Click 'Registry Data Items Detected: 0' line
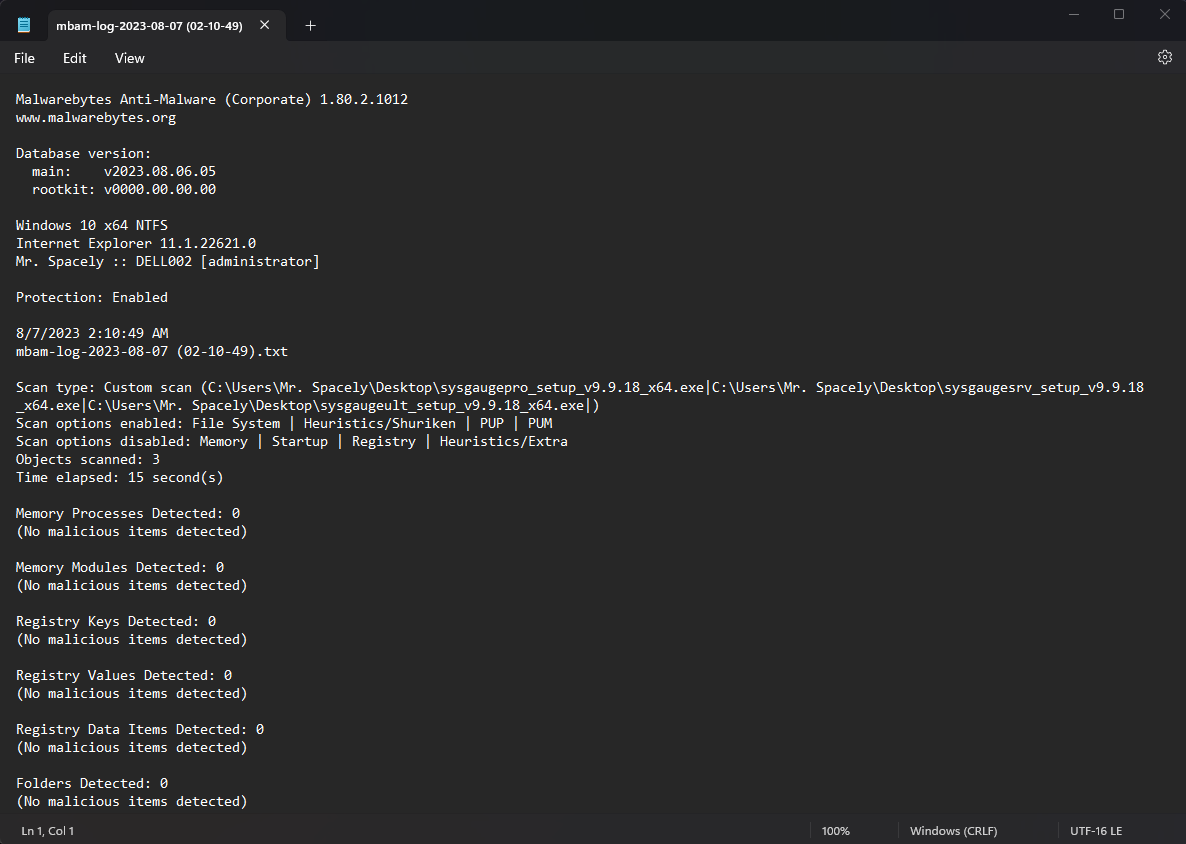1186x844 pixels. click(x=140, y=729)
